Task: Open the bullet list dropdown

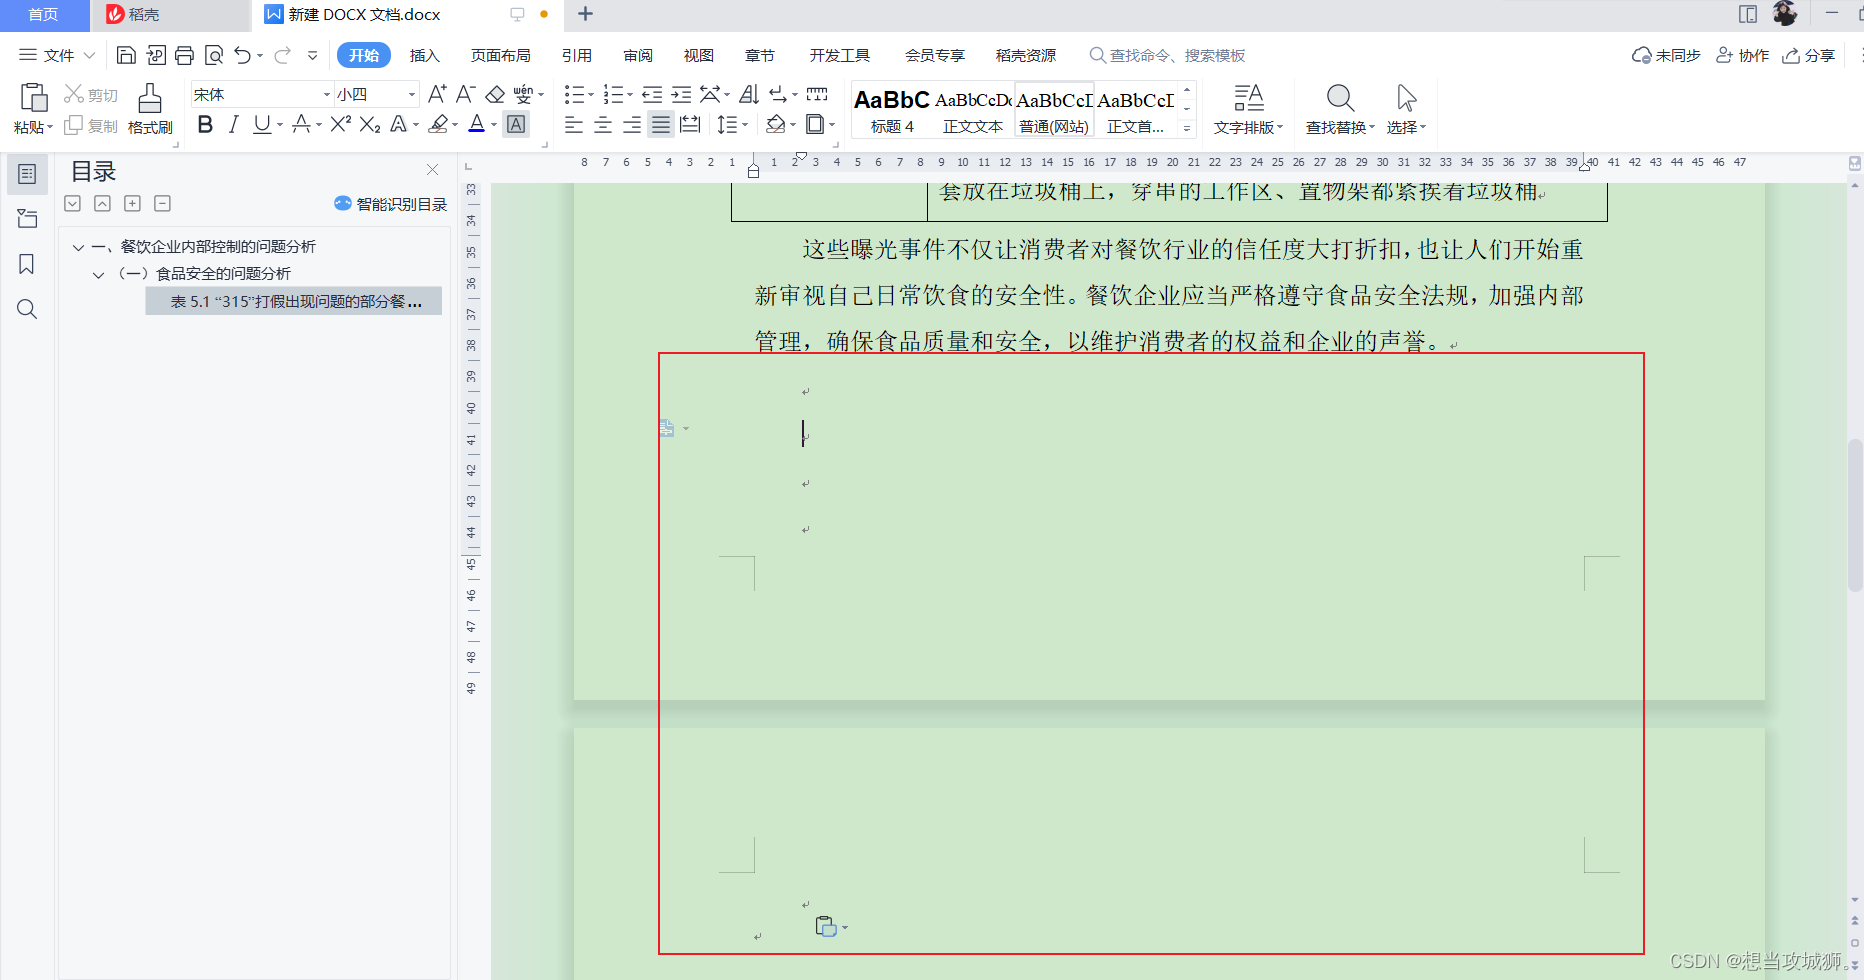Action: [591, 95]
